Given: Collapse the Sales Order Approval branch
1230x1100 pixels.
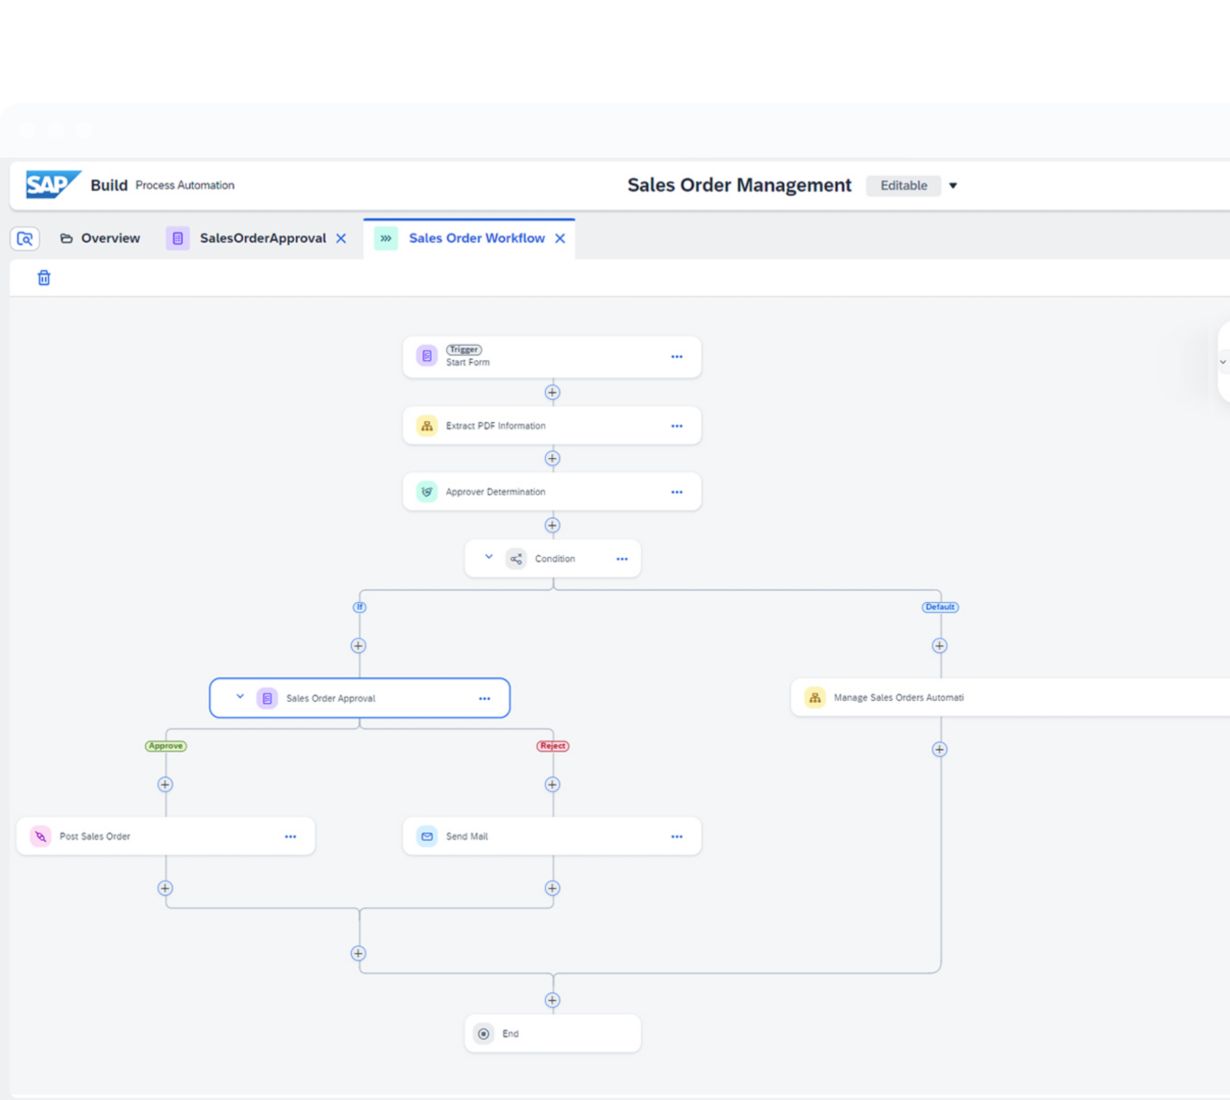Looking at the screenshot, I should click(x=240, y=698).
